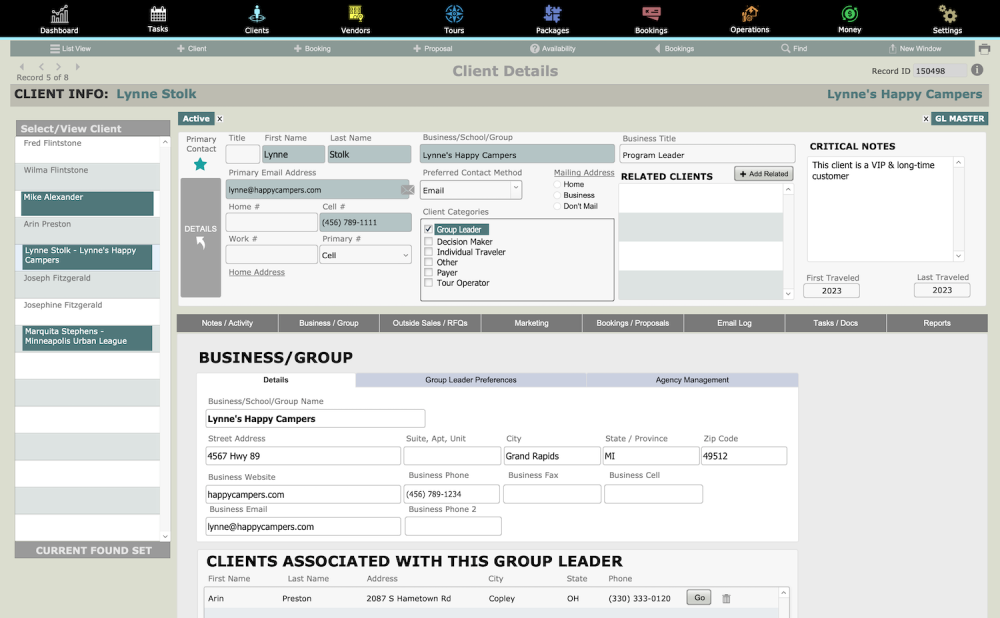Open the Email Log tab

point(734,323)
